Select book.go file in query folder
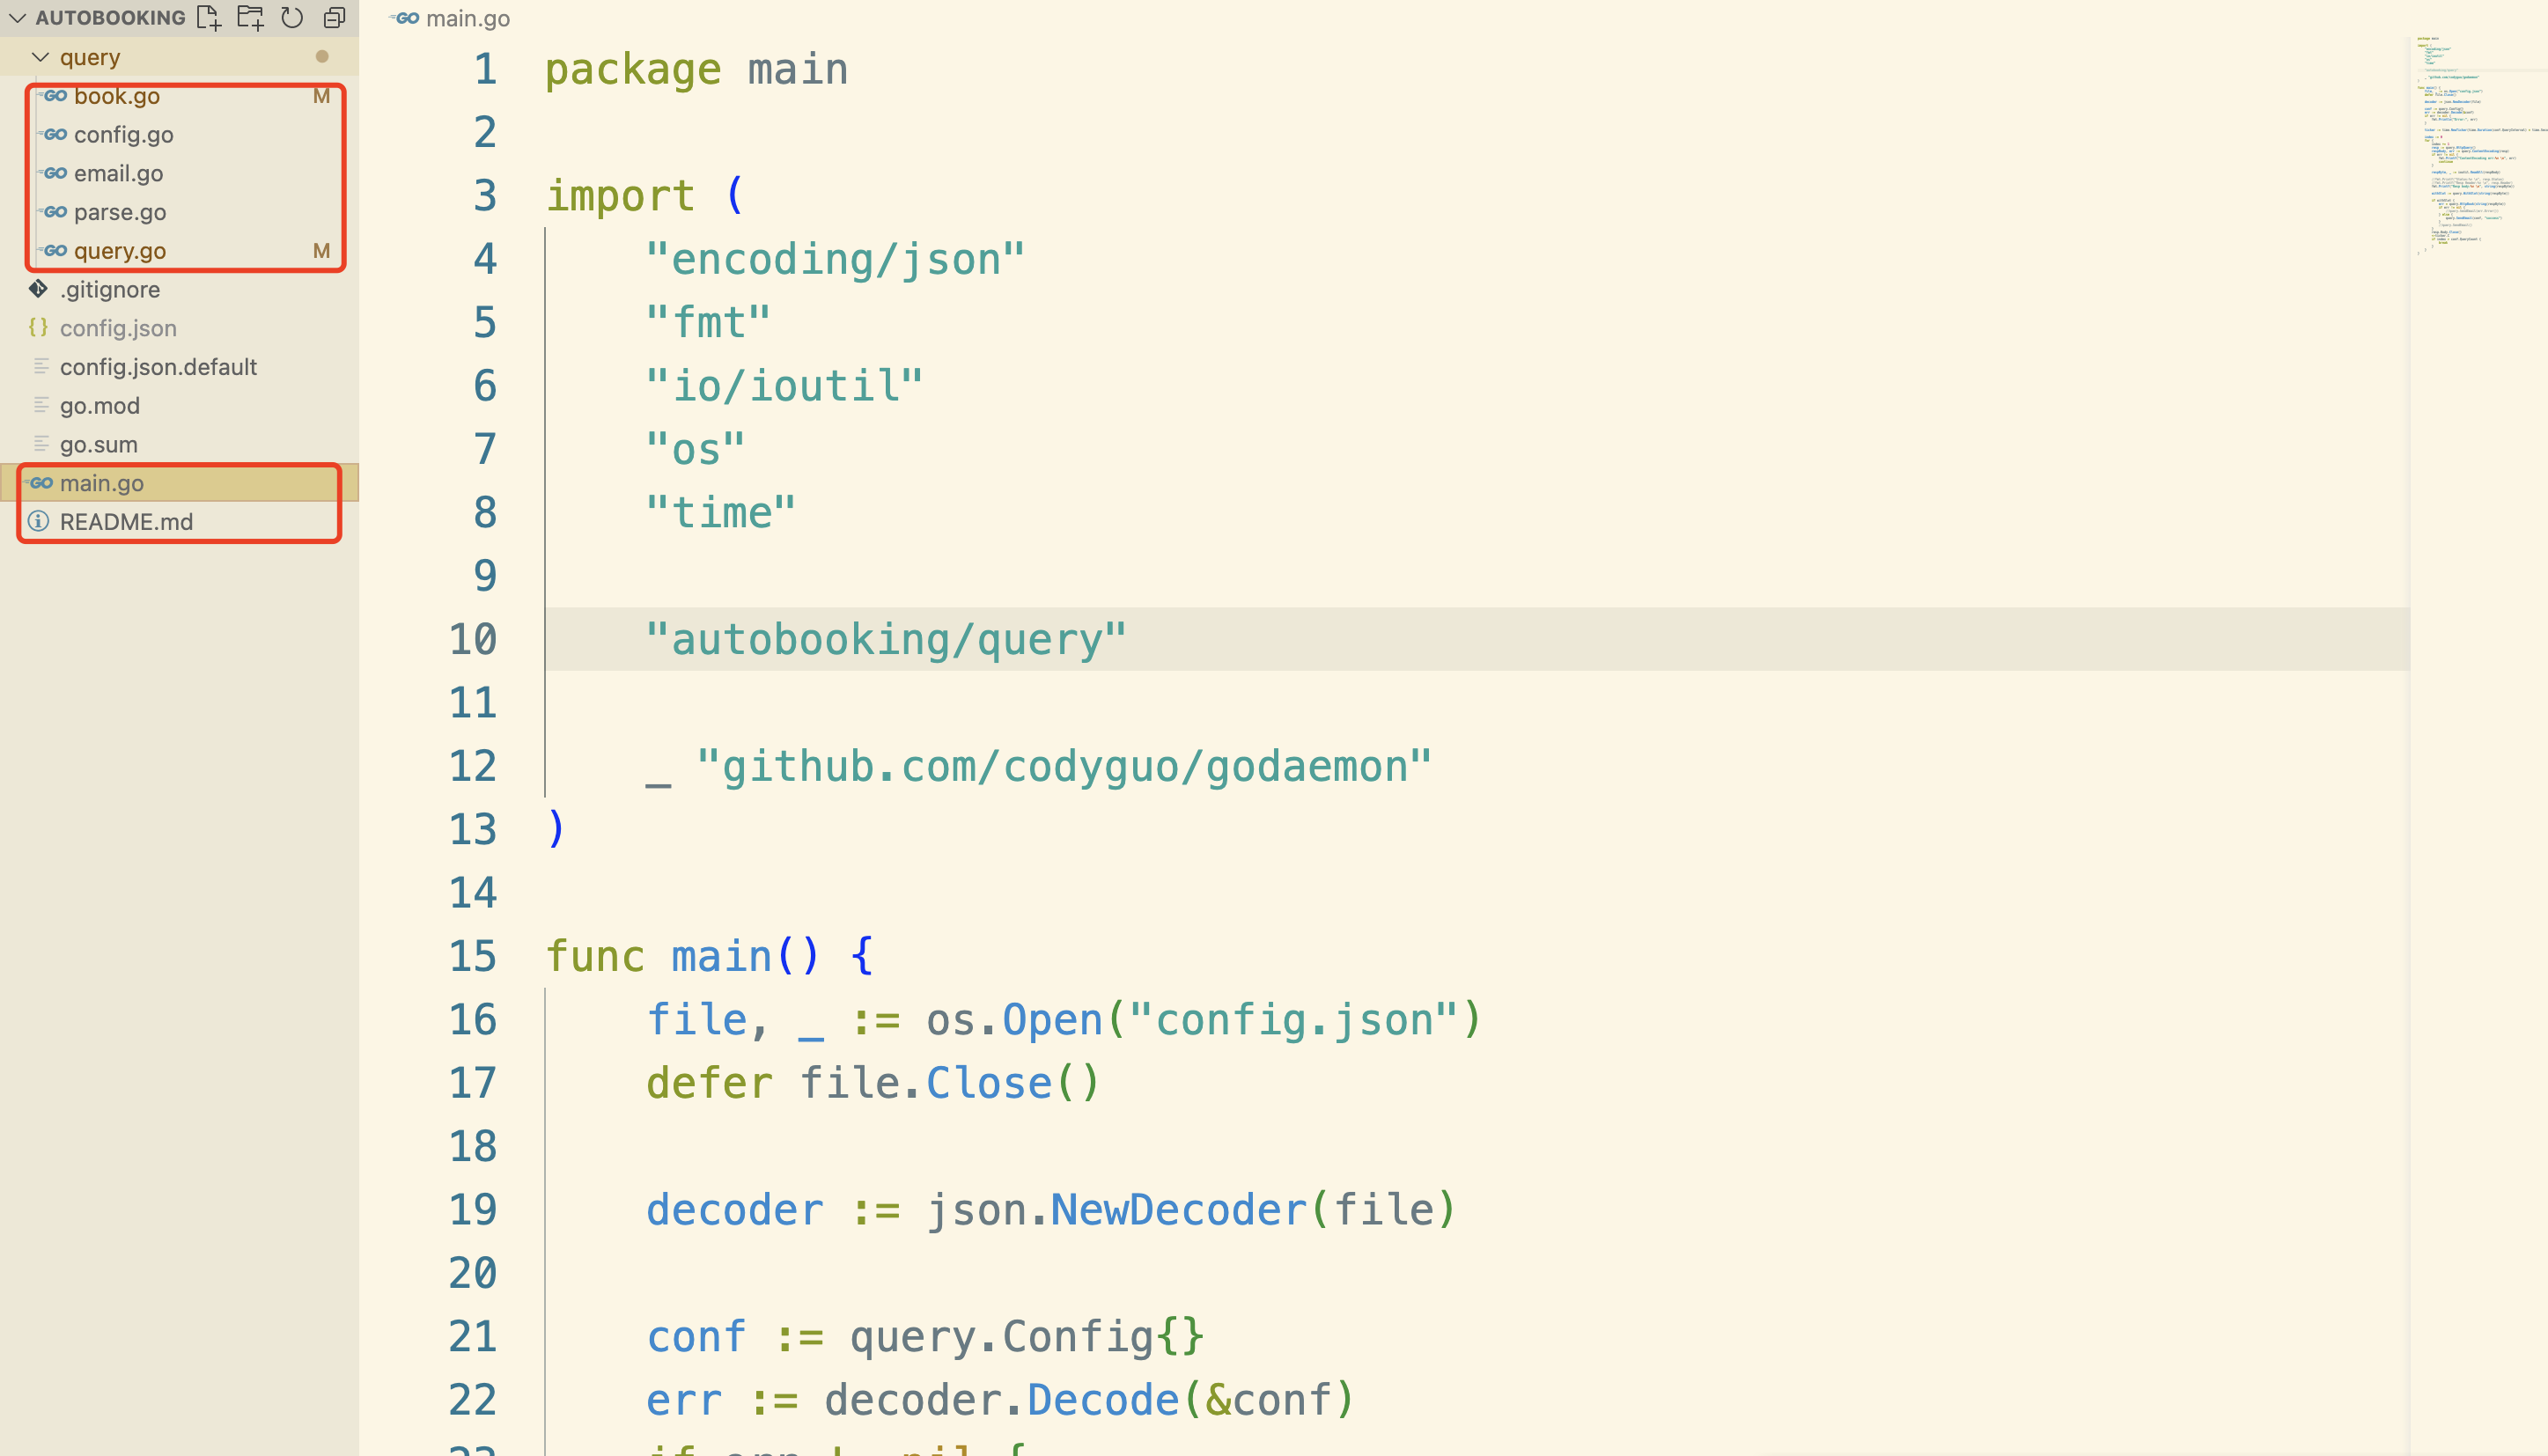Viewport: 2548px width, 1456px height. [x=115, y=94]
